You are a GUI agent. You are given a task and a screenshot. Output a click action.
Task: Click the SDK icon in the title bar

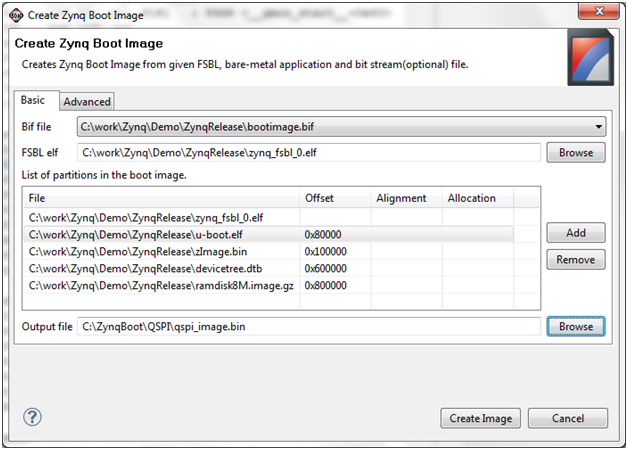pos(16,15)
